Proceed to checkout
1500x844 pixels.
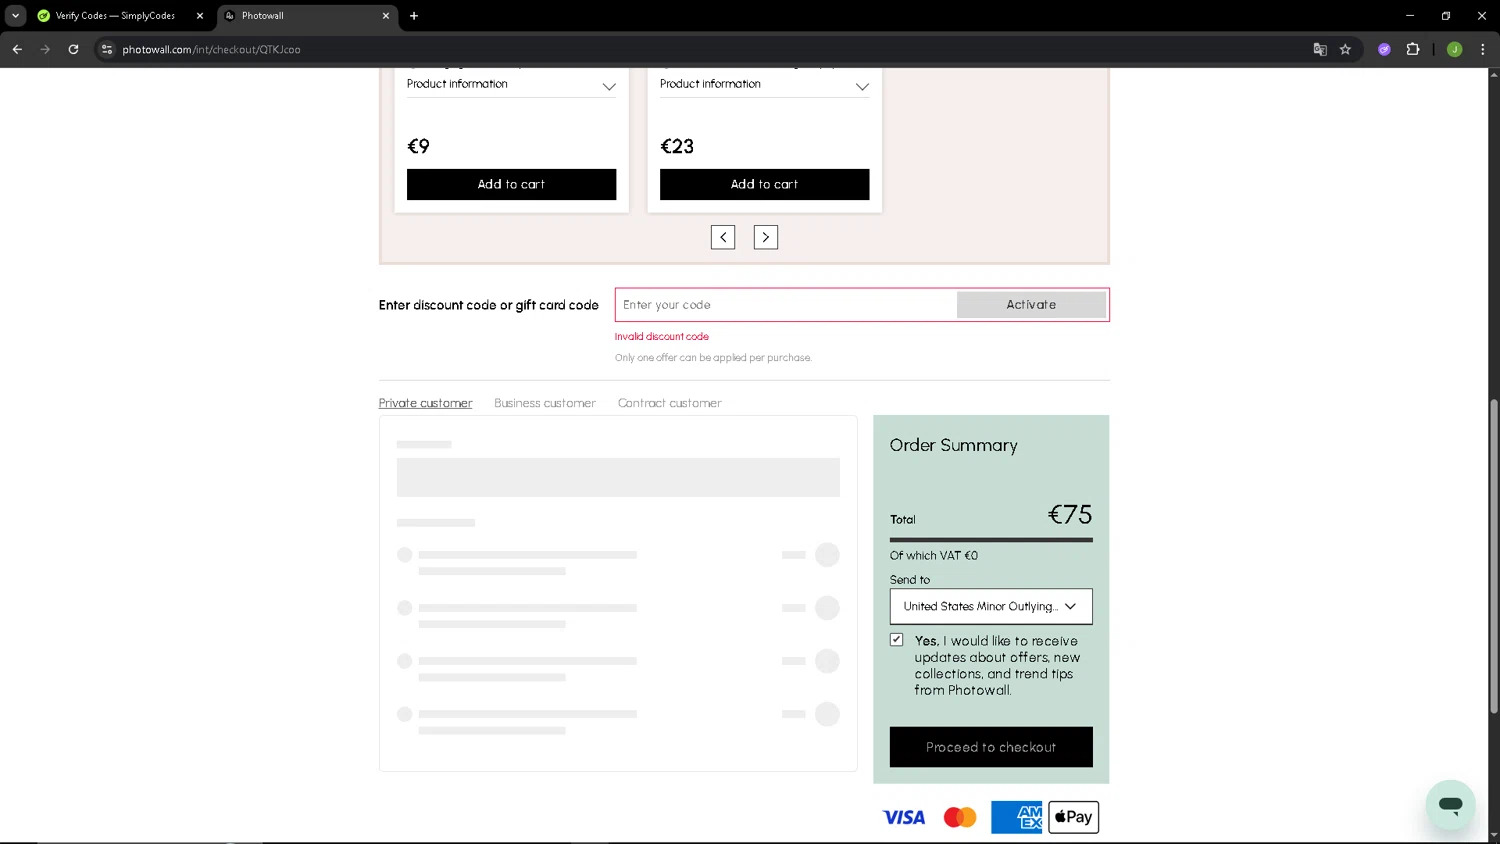tap(991, 747)
